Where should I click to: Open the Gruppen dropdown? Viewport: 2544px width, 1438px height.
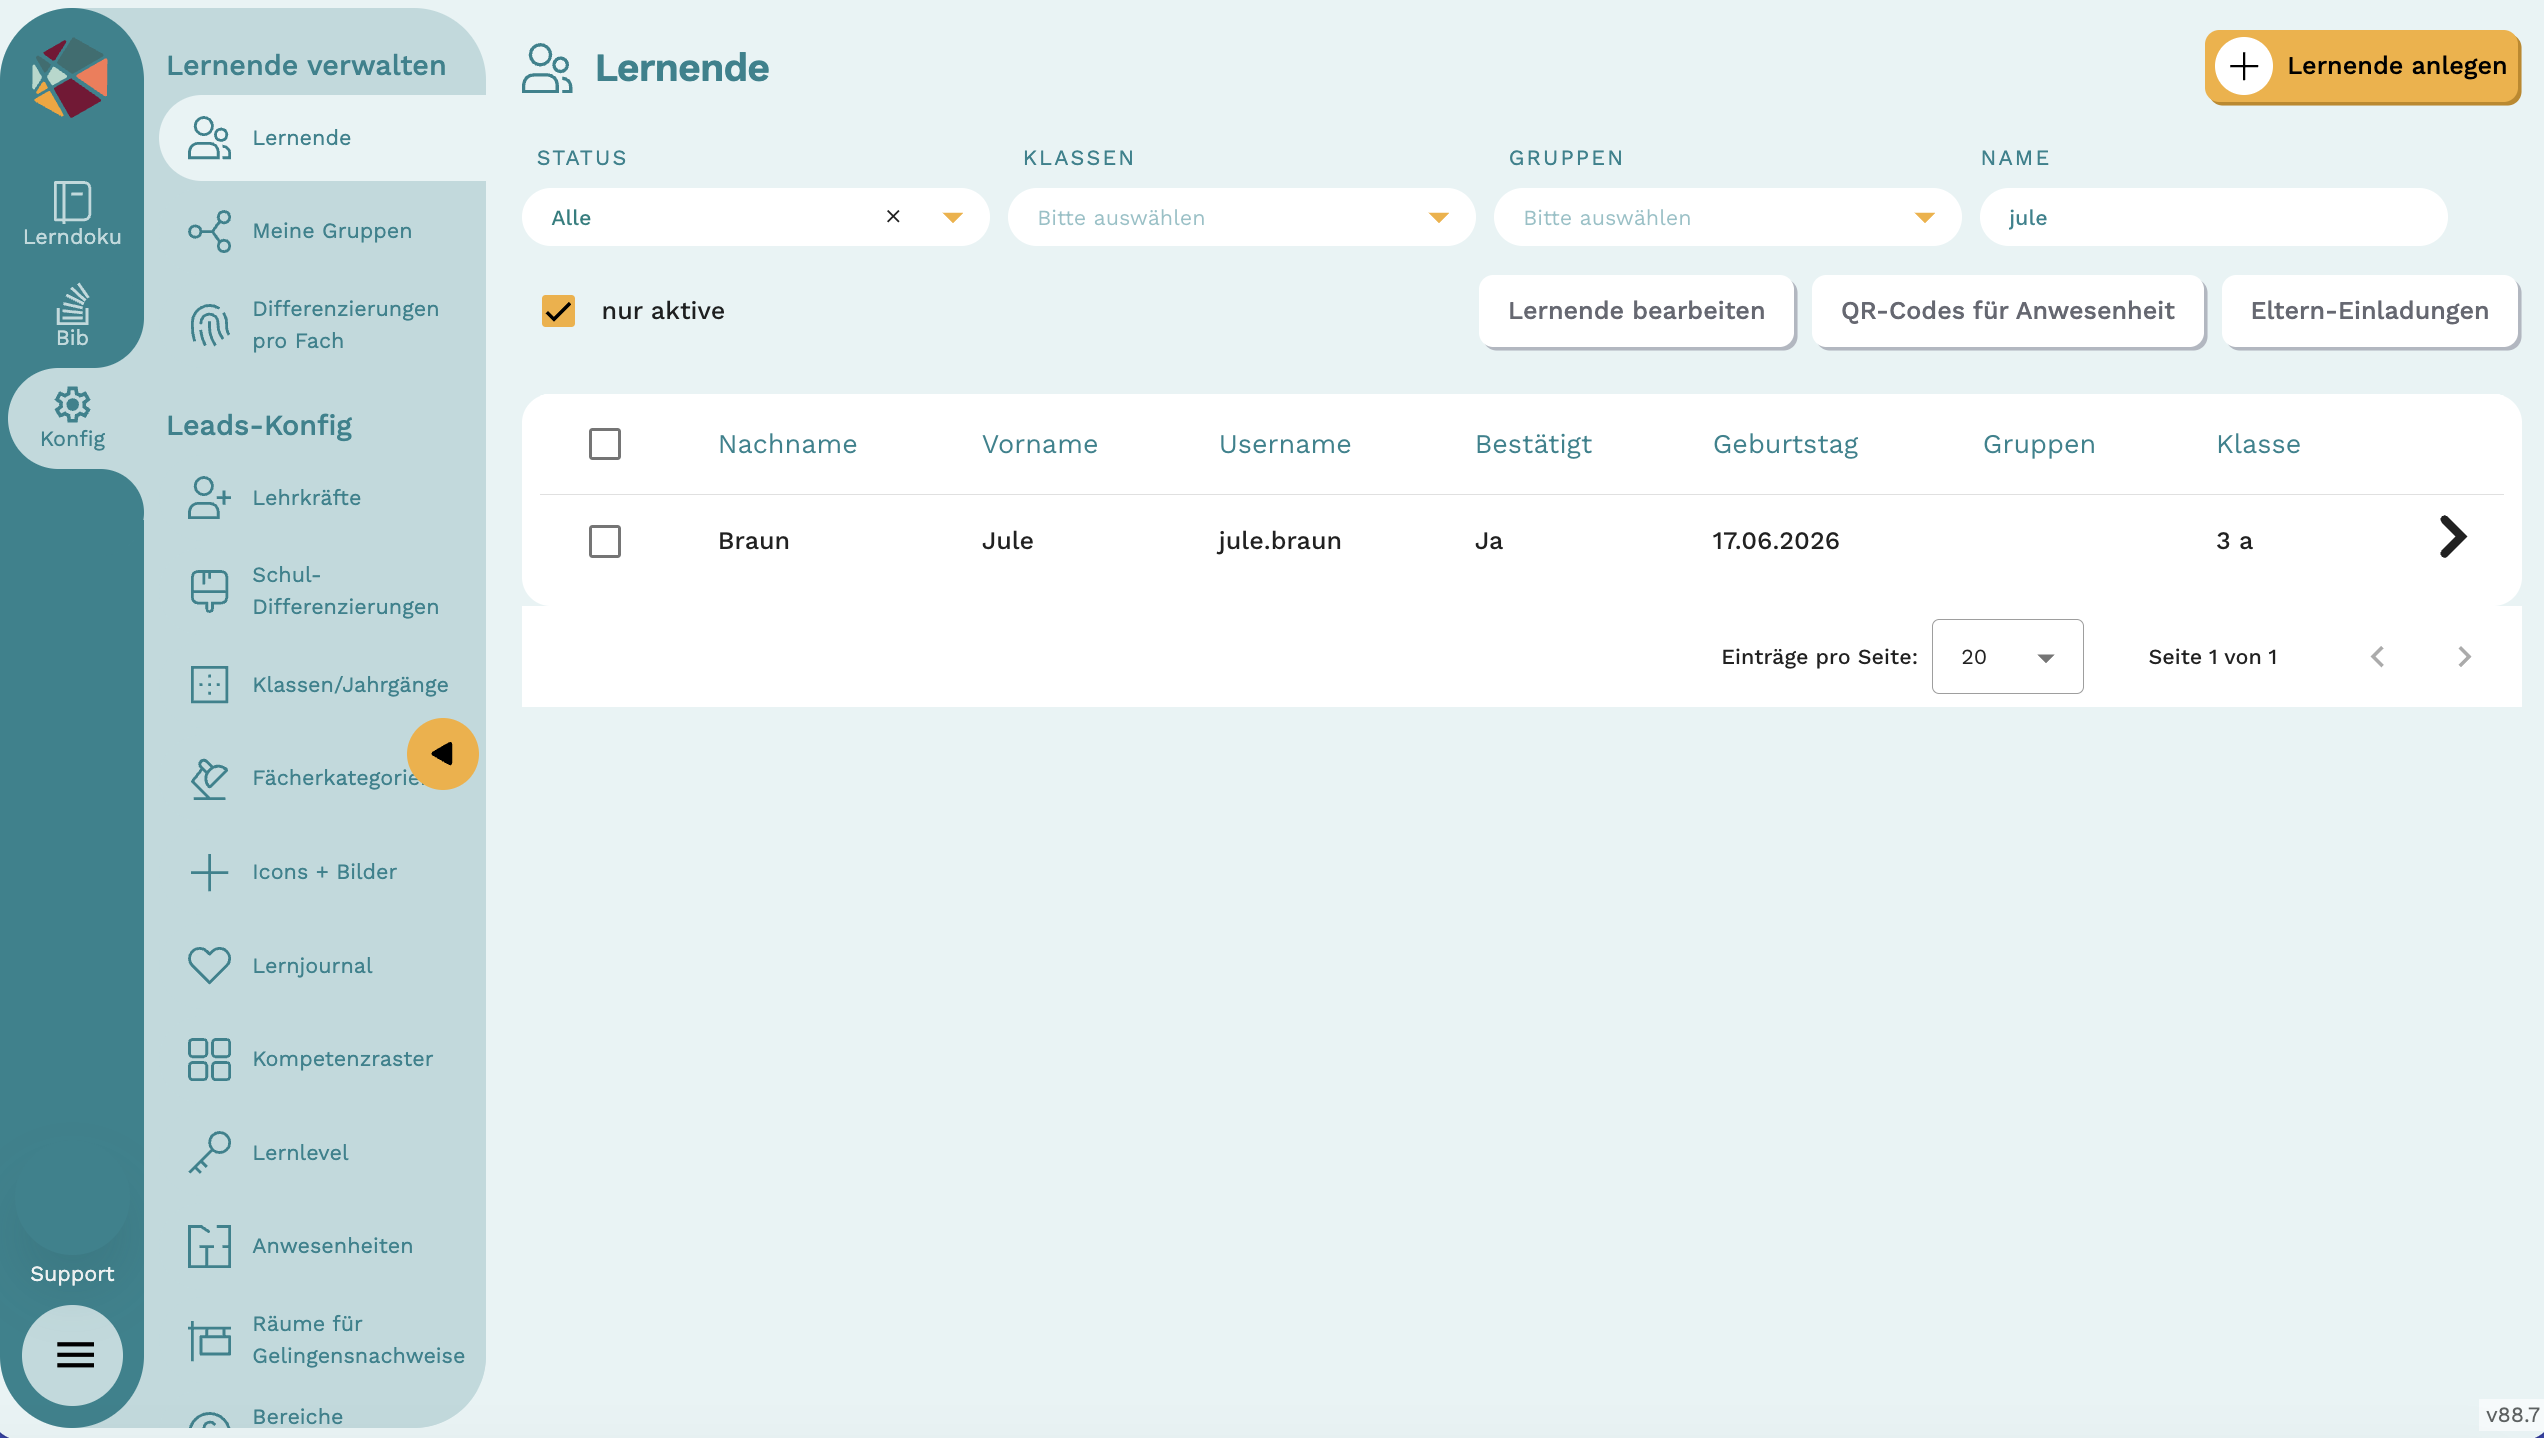click(x=1727, y=217)
